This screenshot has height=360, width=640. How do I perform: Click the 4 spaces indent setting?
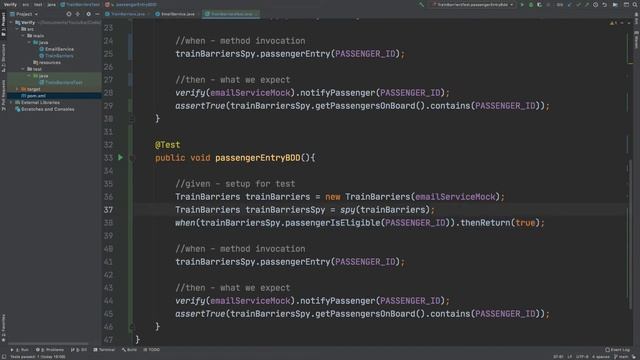[601, 357]
